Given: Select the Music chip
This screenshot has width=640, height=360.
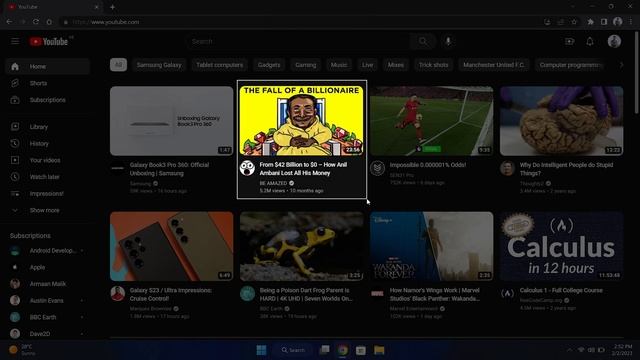Looking at the screenshot, I should click(x=339, y=65).
